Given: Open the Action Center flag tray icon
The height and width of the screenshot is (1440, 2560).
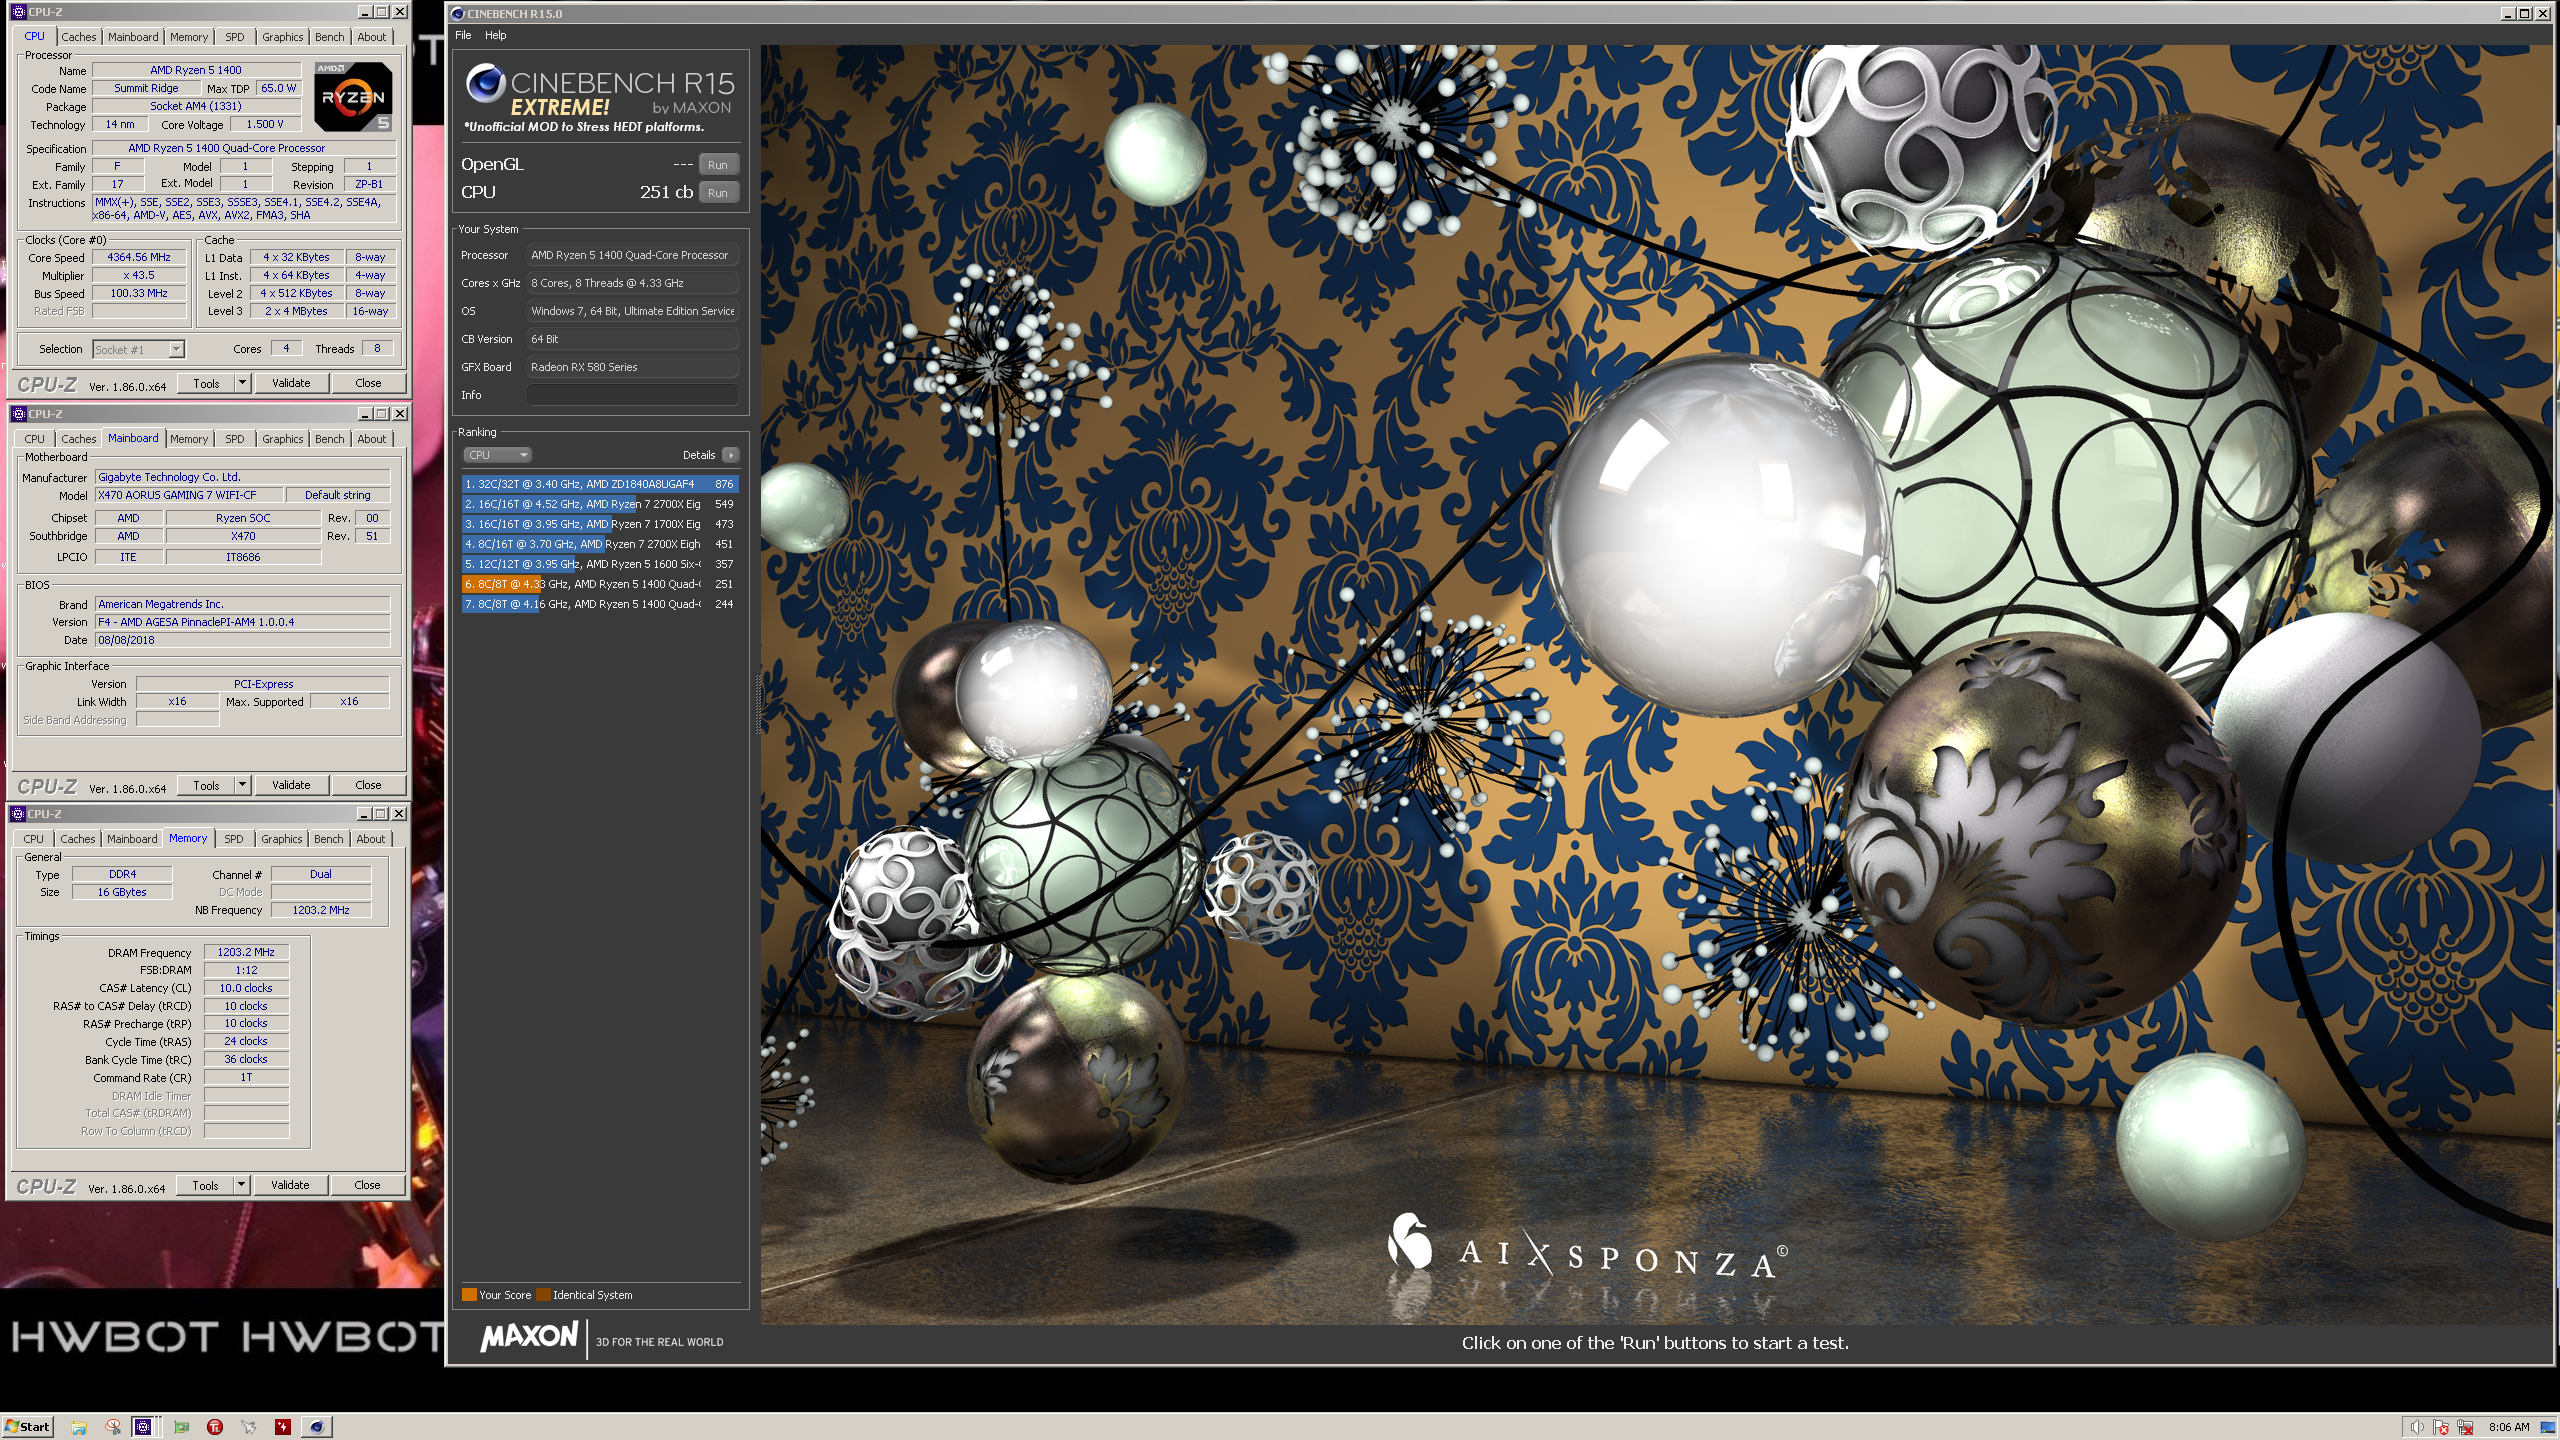Looking at the screenshot, I should click(x=2442, y=1427).
